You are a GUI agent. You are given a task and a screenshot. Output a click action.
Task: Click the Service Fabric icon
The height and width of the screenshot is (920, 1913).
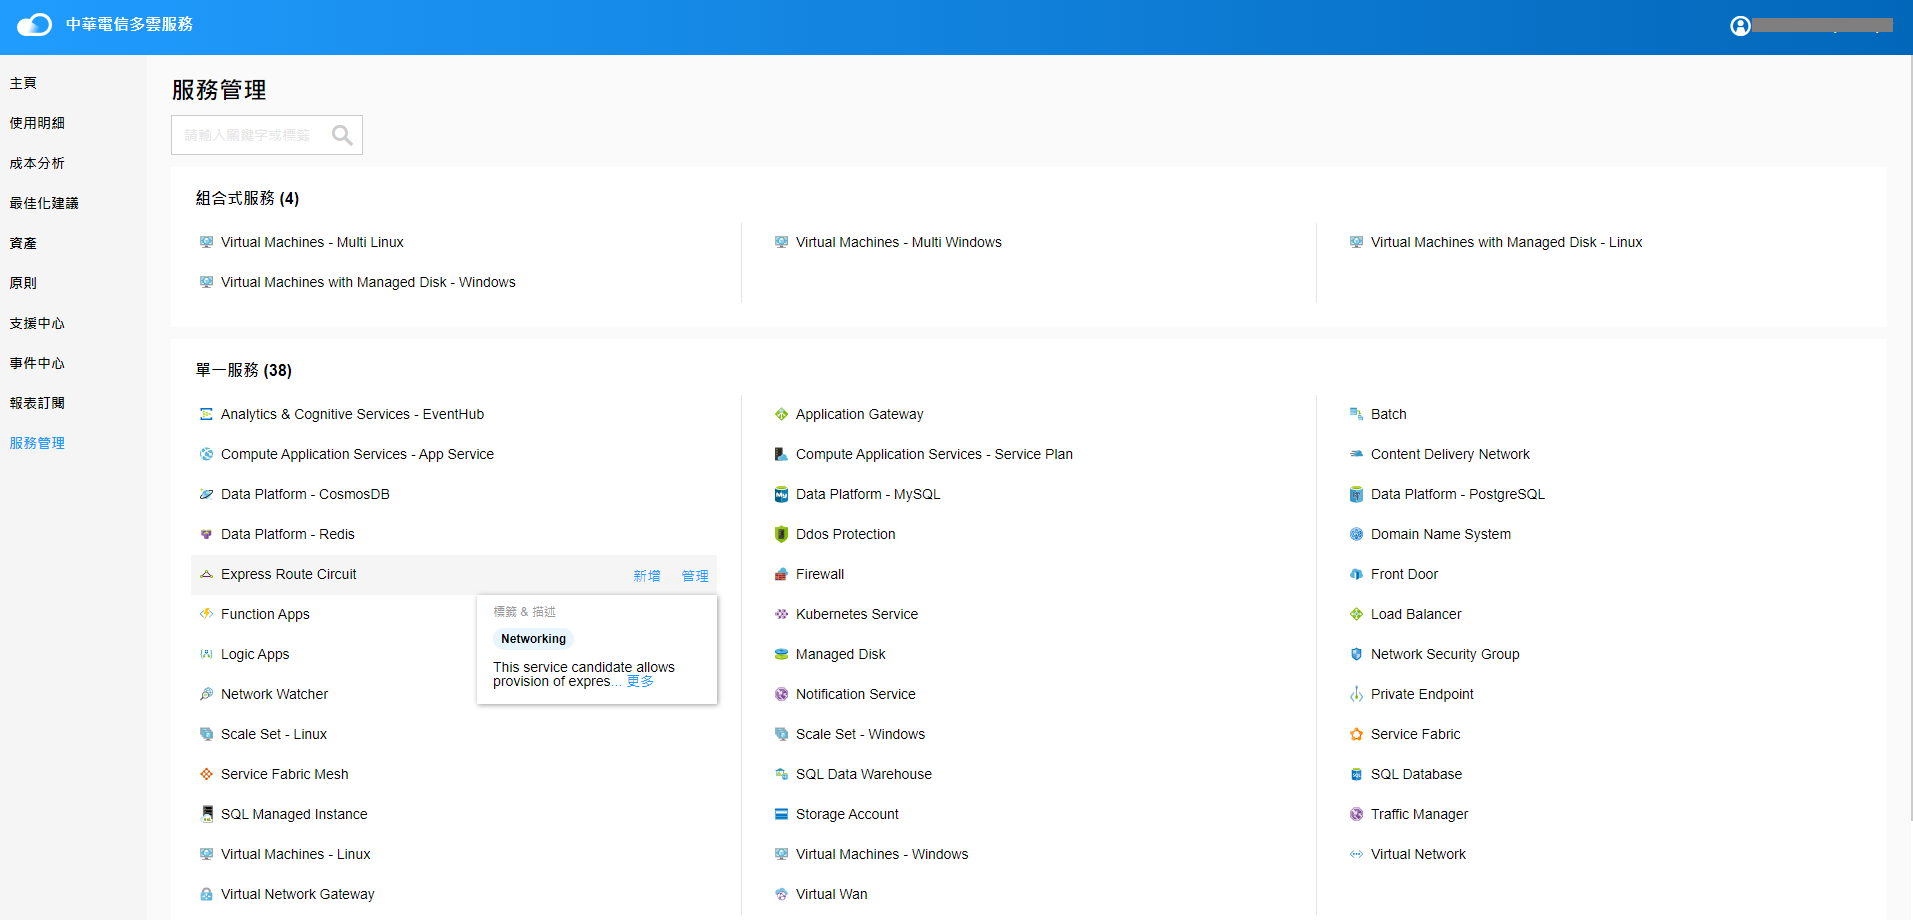[x=1356, y=734]
